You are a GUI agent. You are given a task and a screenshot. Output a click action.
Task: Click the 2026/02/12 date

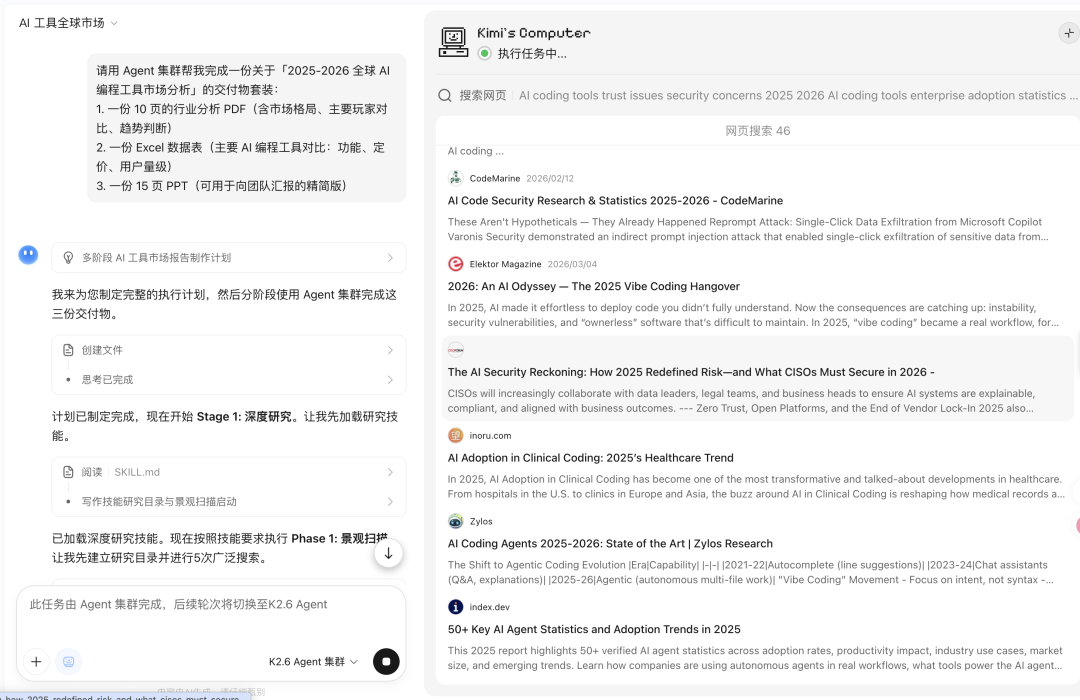550,178
